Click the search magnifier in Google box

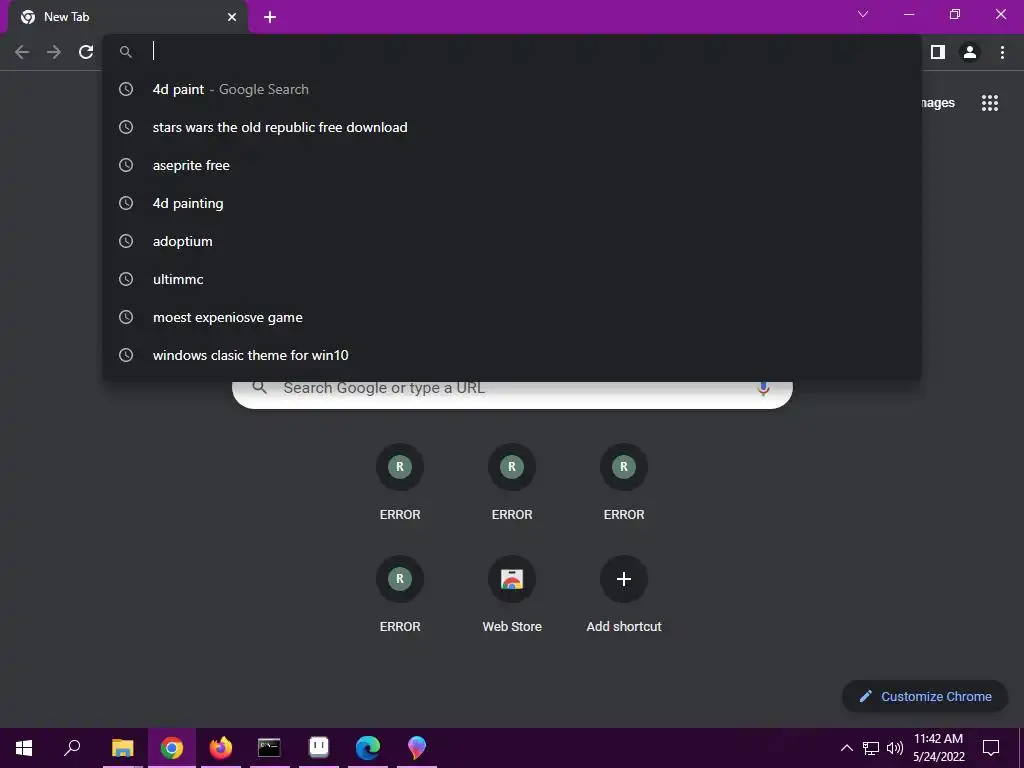click(x=260, y=387)
